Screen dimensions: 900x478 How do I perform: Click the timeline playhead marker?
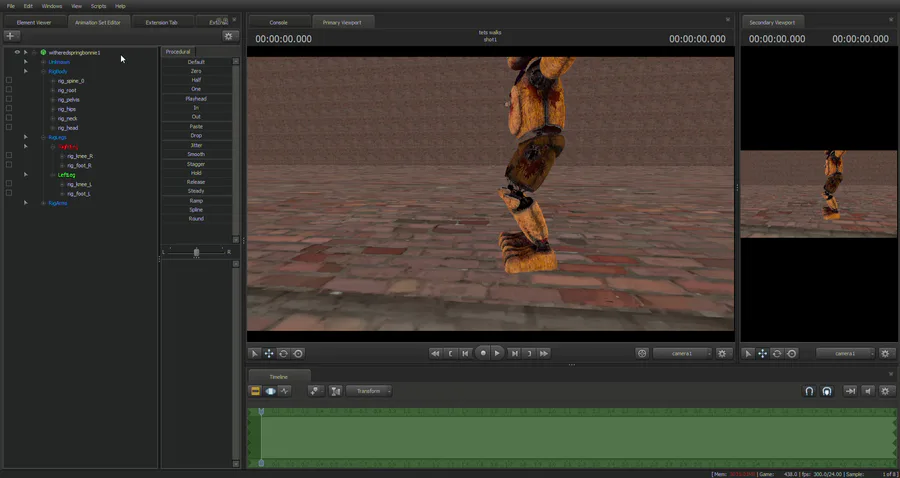261,412
